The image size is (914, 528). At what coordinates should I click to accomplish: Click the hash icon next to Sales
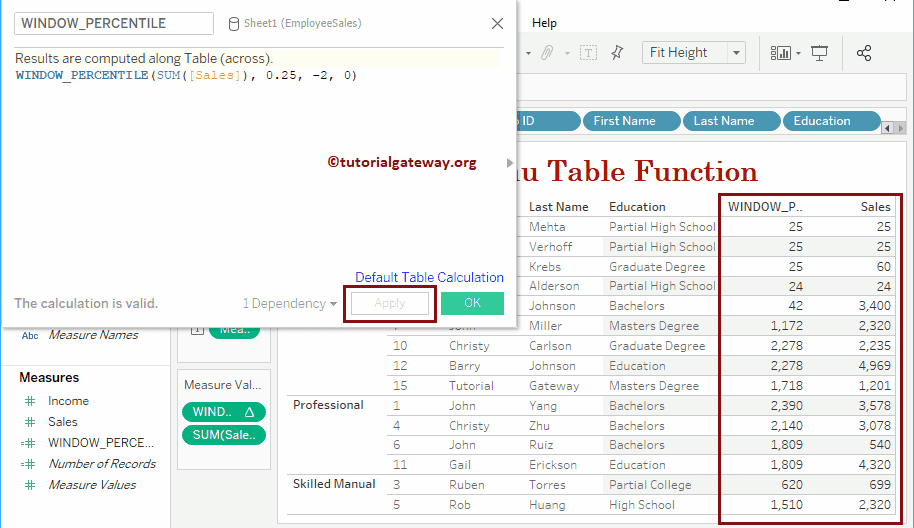[x=30, y=422]
